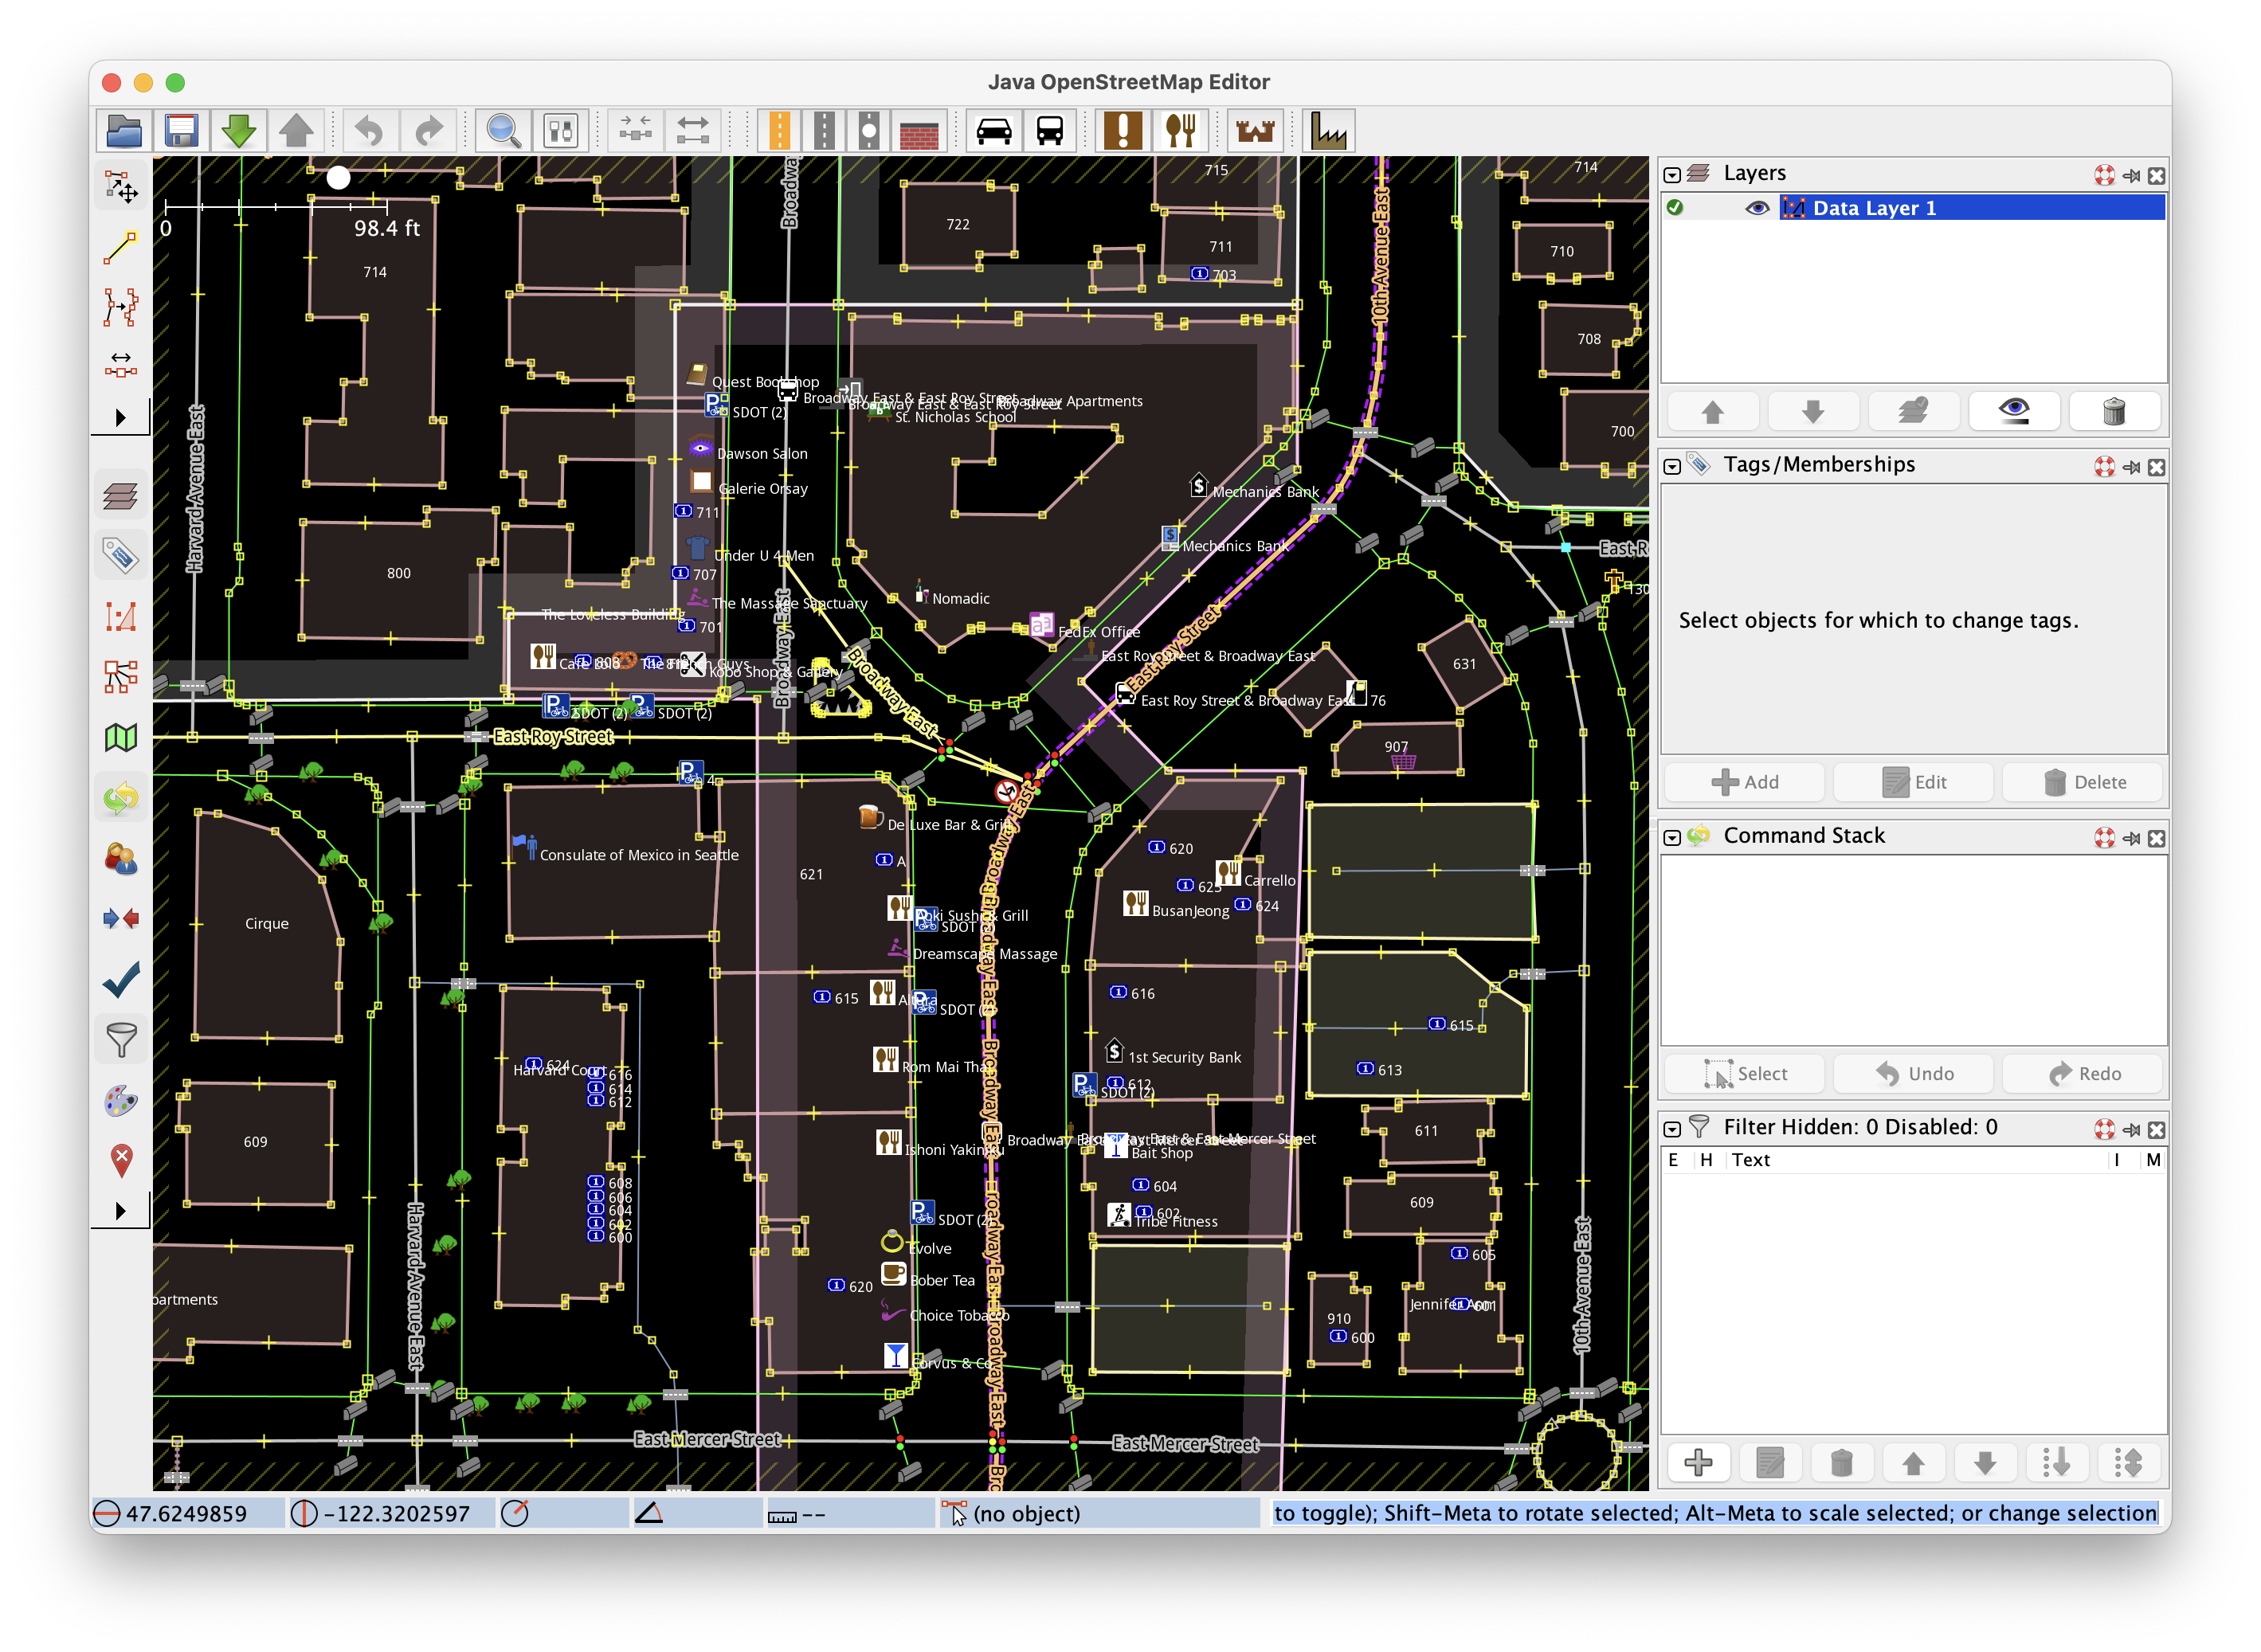The image size is (2261, 1652).
Task: Hide Data Layer 1 with eye icon
Action: tap(1757, 208)
